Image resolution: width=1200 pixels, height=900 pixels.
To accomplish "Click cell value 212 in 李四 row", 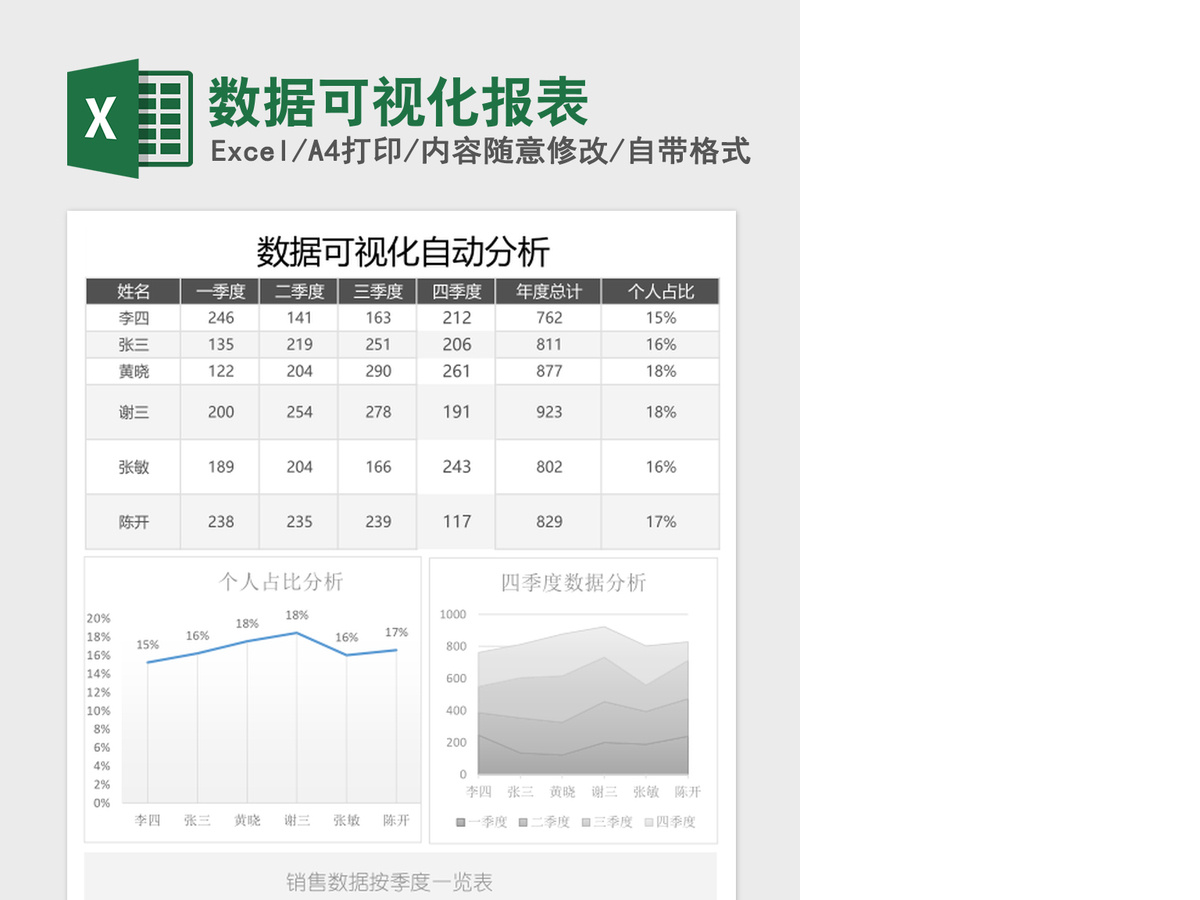I will tap(456, 318).
